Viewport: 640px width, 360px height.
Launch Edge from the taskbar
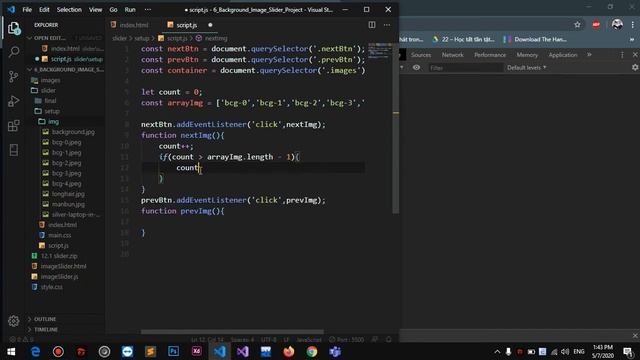(35, 351)
